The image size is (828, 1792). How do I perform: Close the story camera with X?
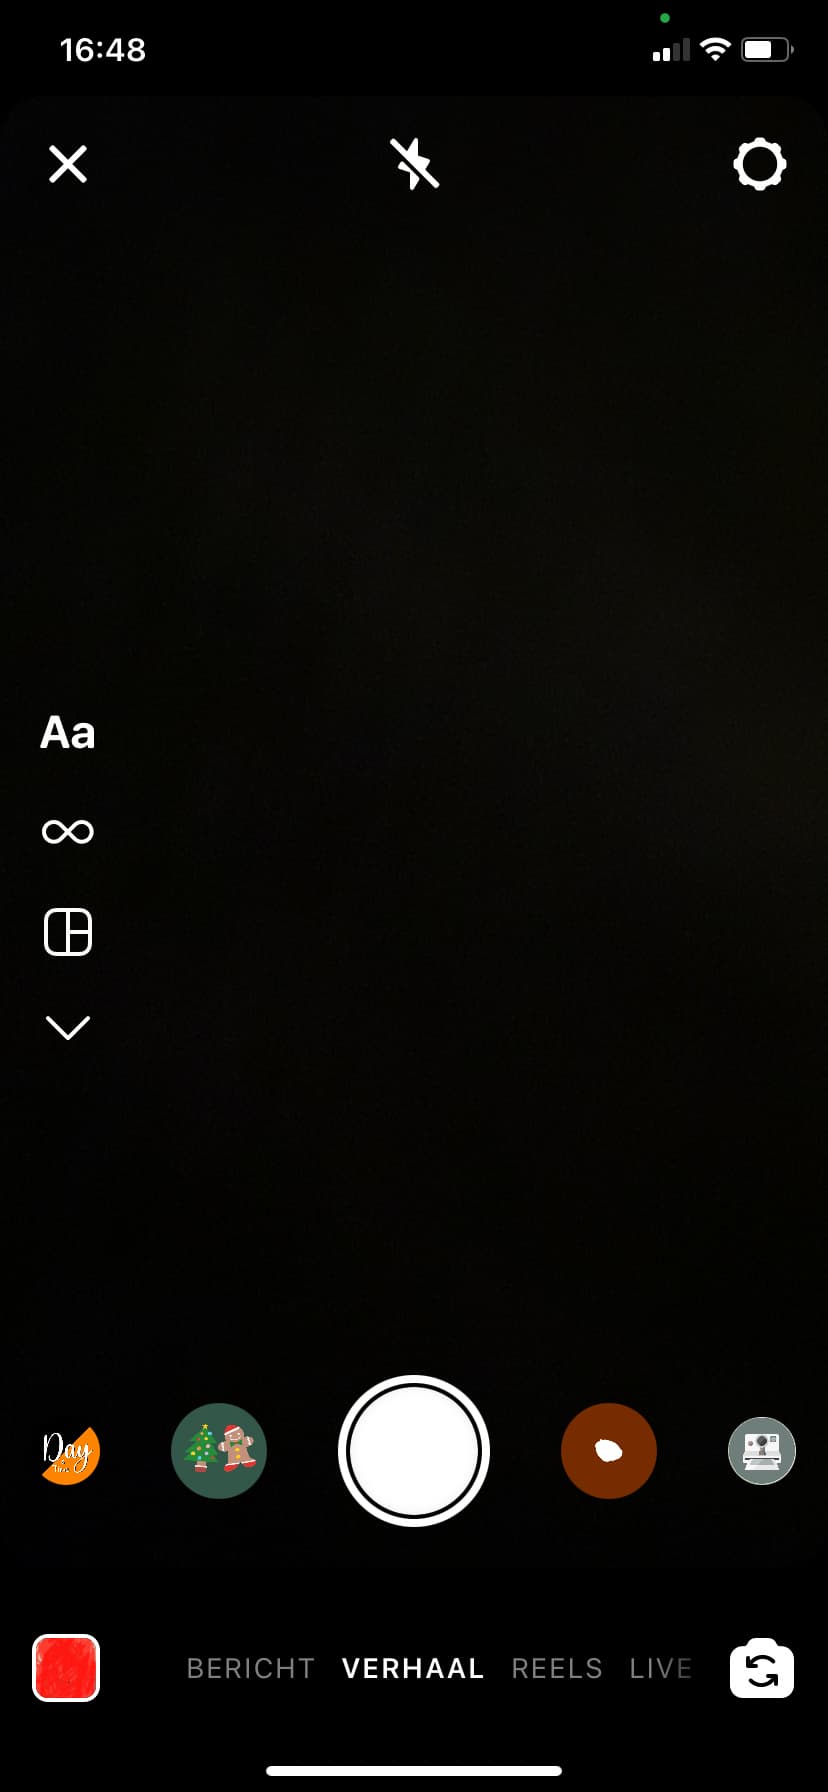tap(68, 164)
